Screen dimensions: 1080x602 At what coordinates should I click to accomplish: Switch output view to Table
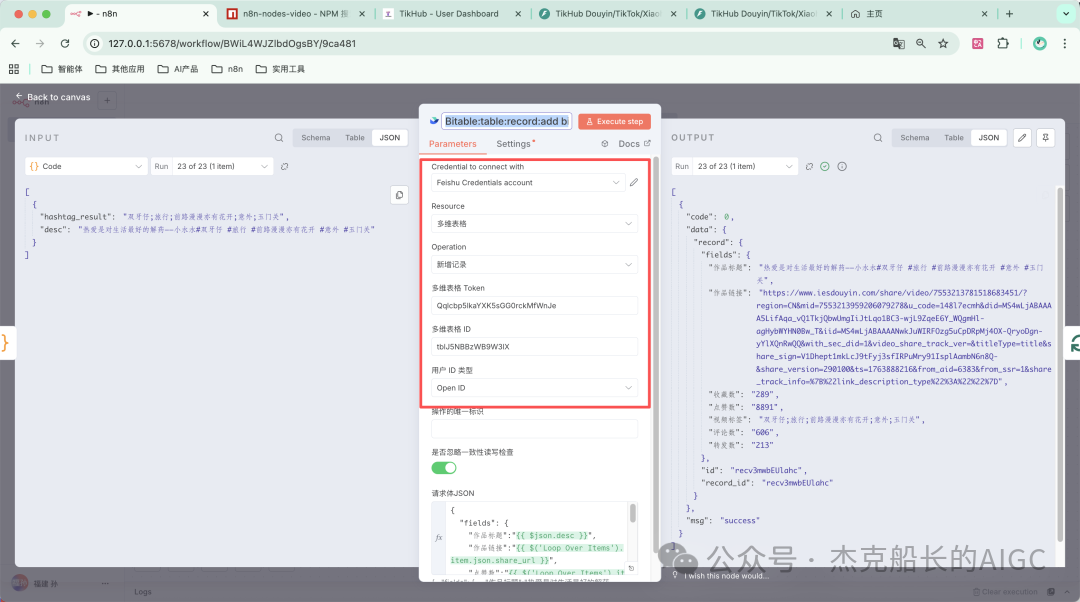tap(954, 138)
